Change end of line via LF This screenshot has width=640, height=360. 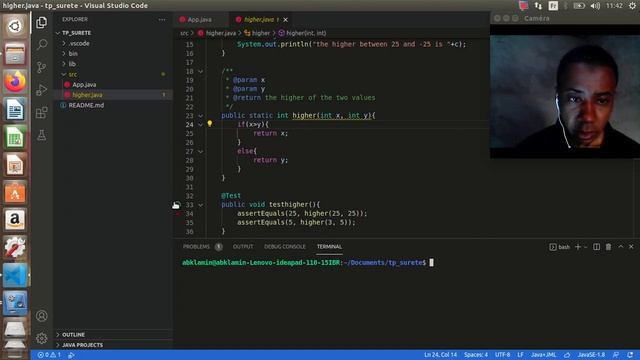(520, 355)
